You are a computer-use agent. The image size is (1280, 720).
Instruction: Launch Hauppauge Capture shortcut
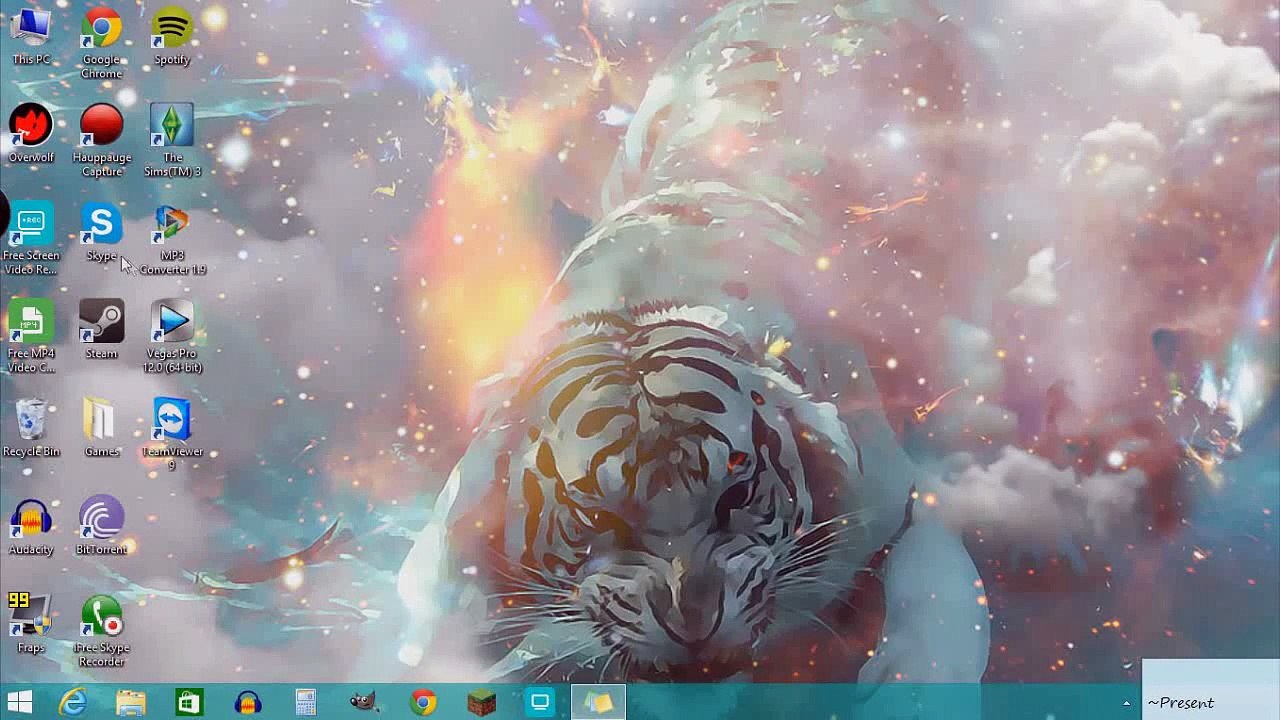(101, 141)
